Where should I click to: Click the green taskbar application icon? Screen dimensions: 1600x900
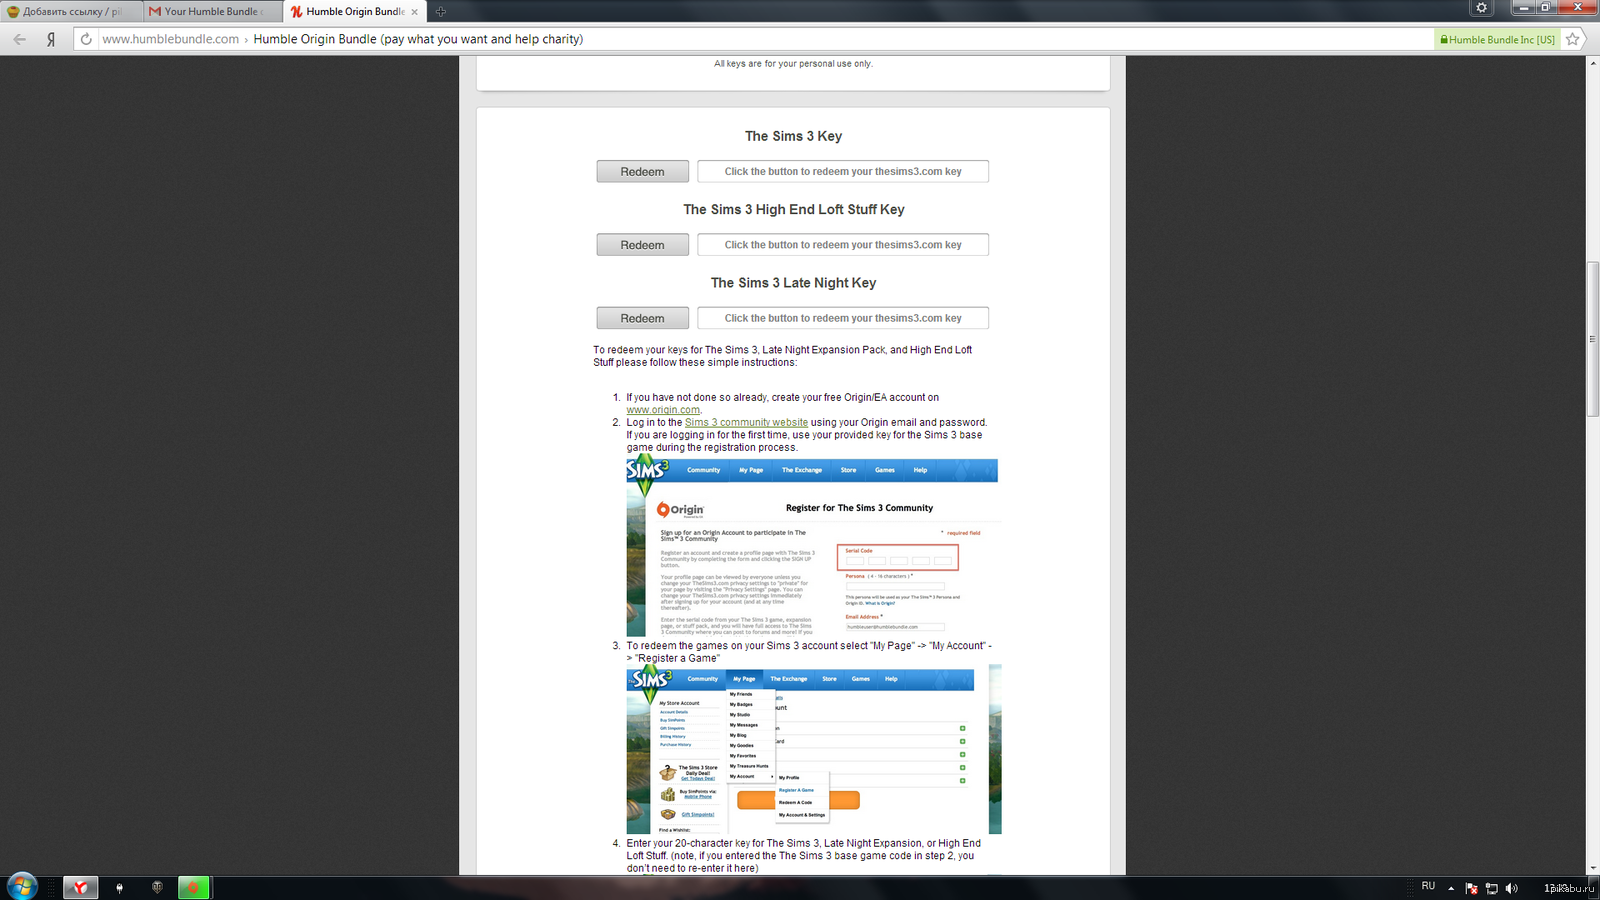[193, 887]
